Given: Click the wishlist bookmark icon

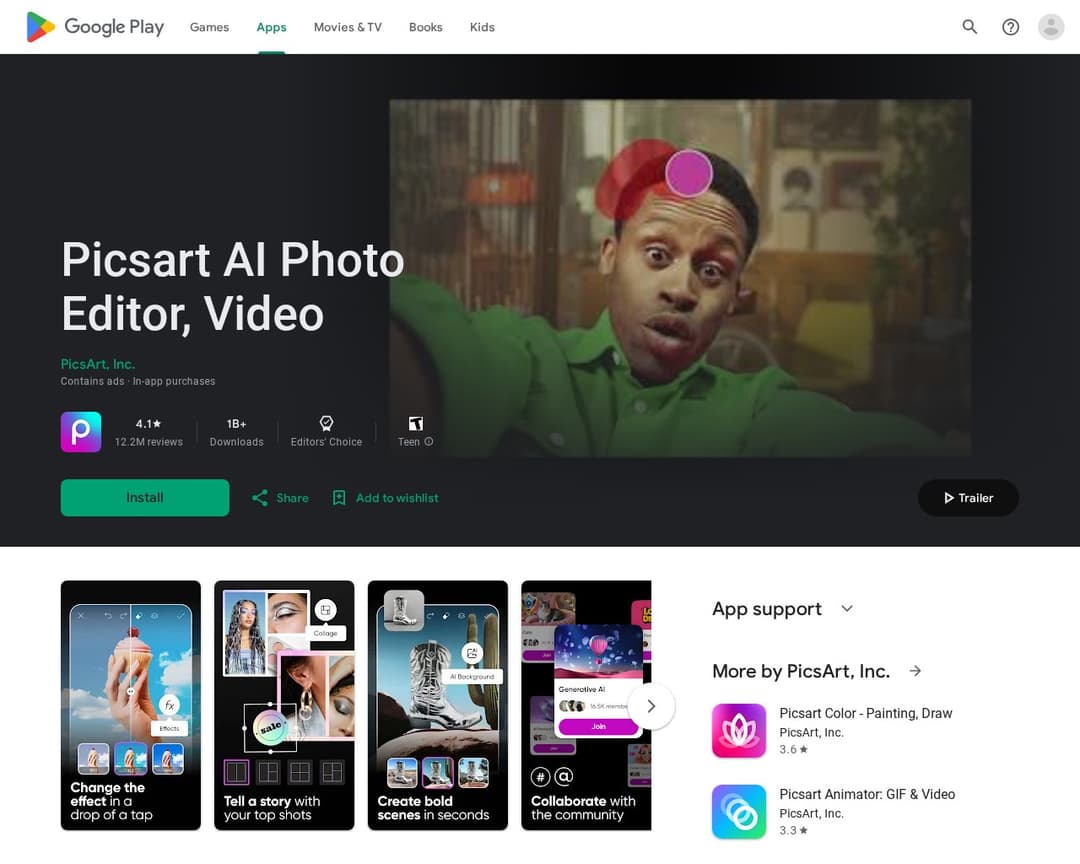Looking at the screenshot, I should pyautogui.click(x=339, y=497).
